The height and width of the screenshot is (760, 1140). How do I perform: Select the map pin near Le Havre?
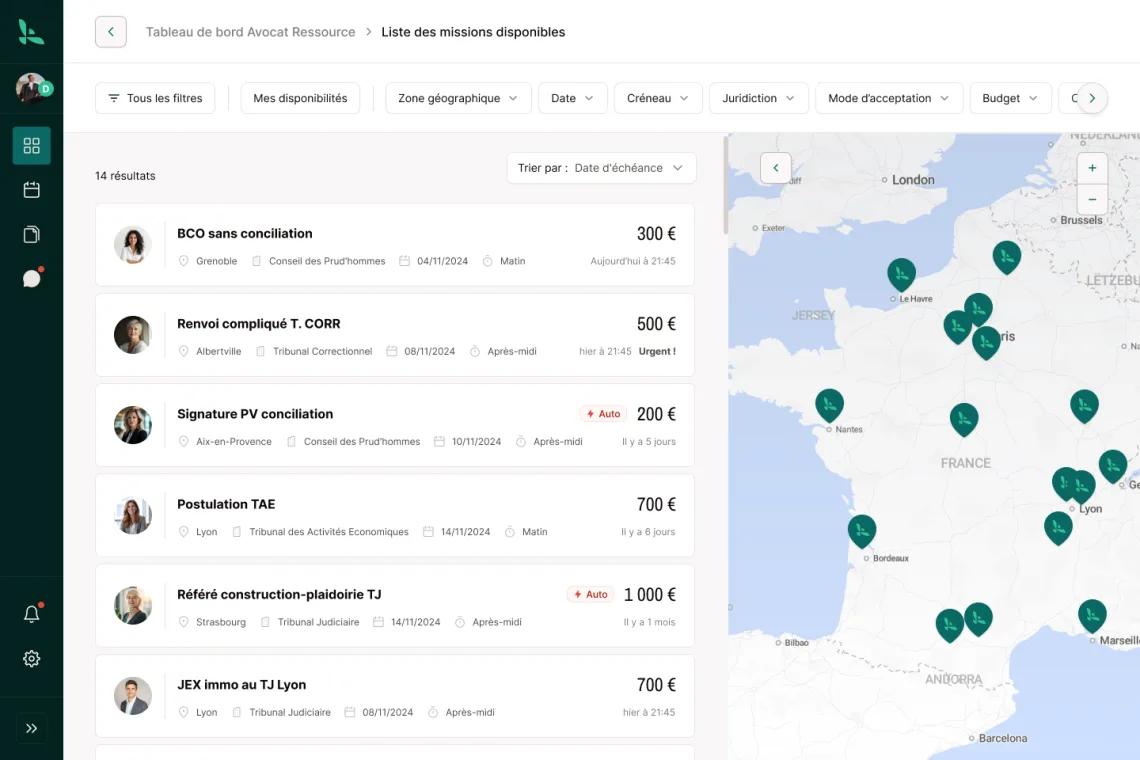click(902, 274)
